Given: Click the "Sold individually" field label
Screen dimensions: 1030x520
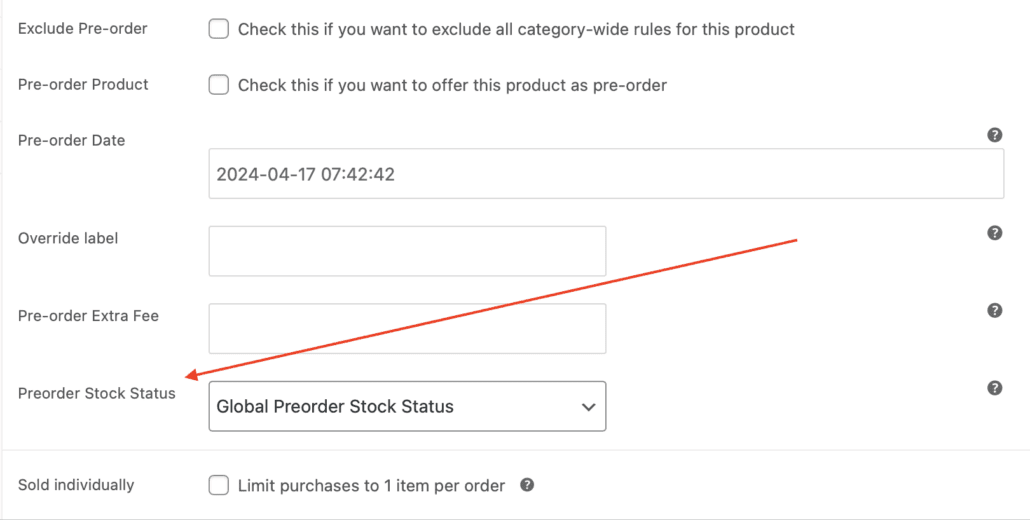Looking at the screenshot, I should point(76,485).
